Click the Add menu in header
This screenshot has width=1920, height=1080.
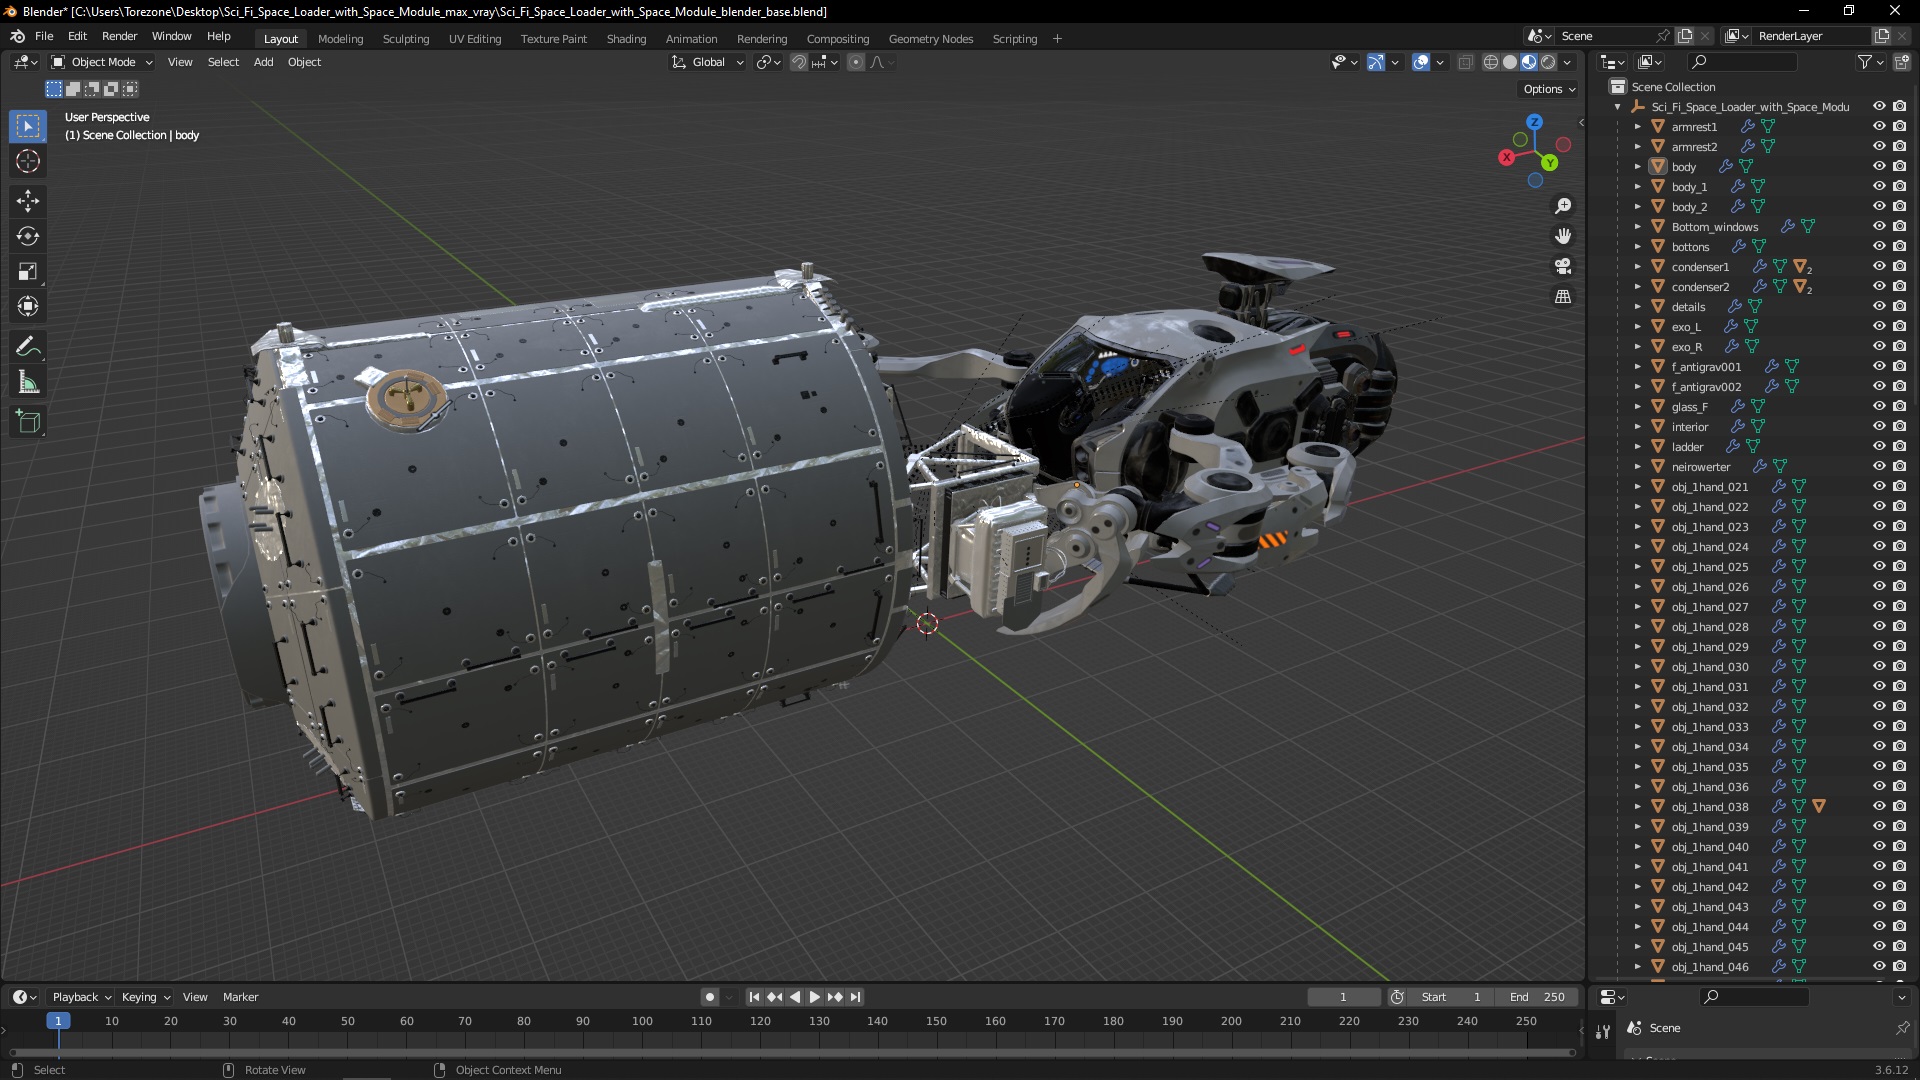click(264, 62)
